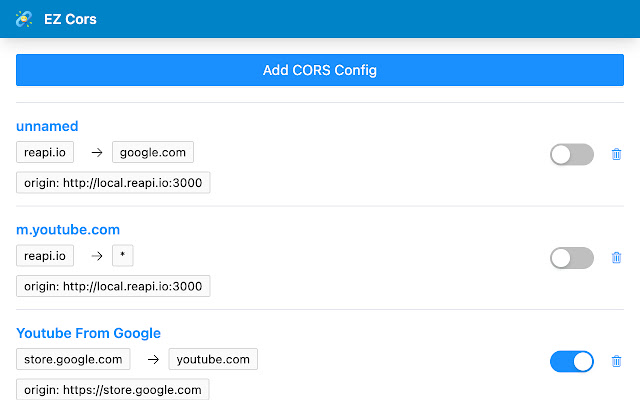640x400 pixels.
Task: Delete the Youtube From Google config
Action: [616, 361]
